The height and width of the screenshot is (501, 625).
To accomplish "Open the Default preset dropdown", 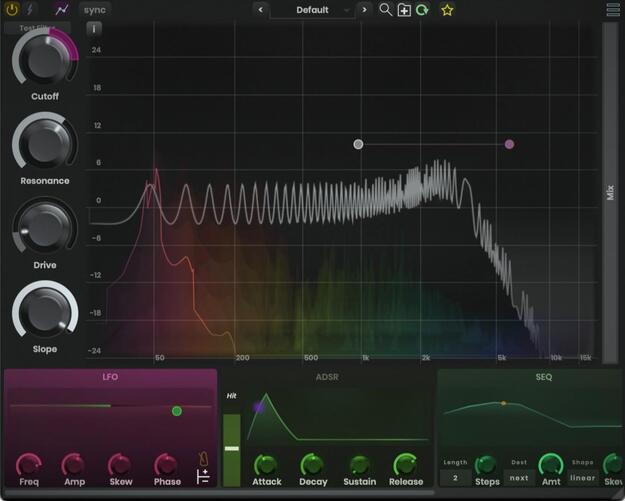I will (312, 10).
